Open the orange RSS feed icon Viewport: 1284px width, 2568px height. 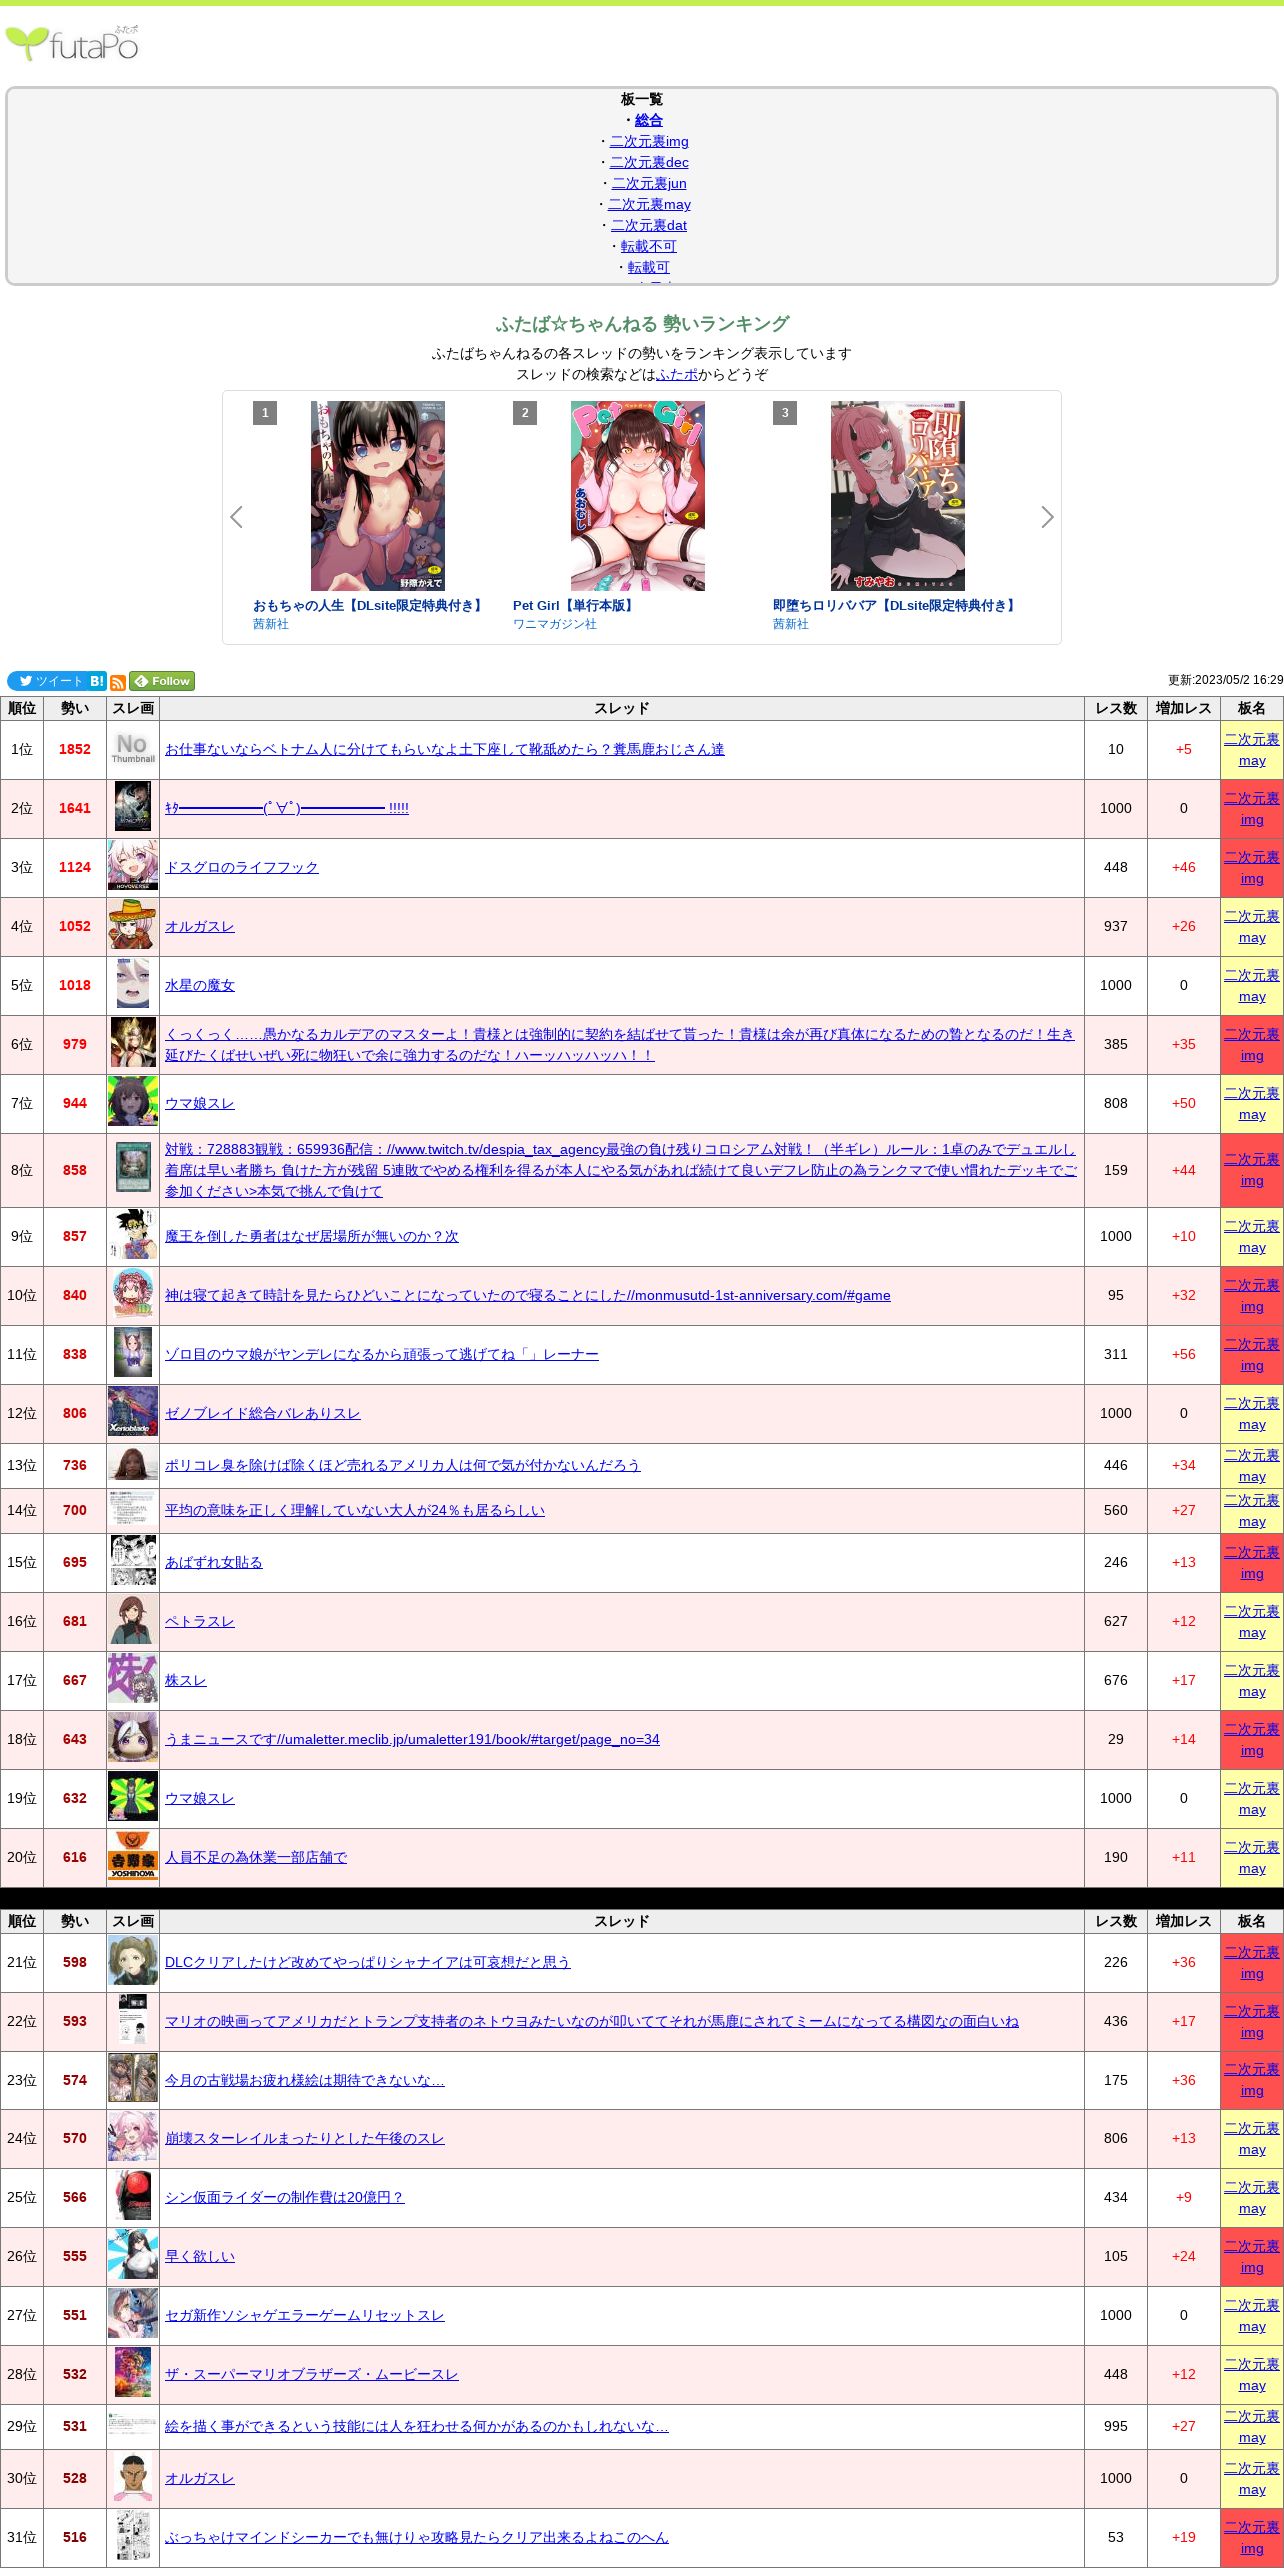118,682
